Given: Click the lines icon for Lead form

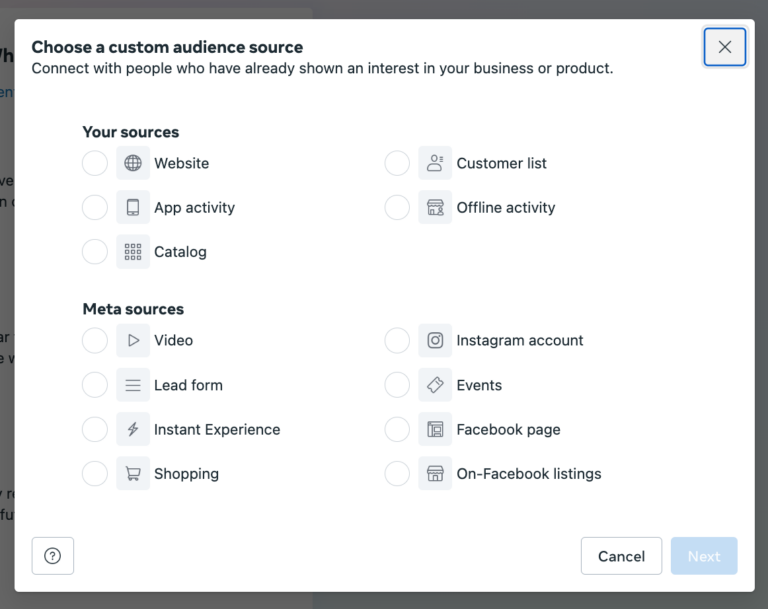Looking at the screenshot, I should point(133,385).
